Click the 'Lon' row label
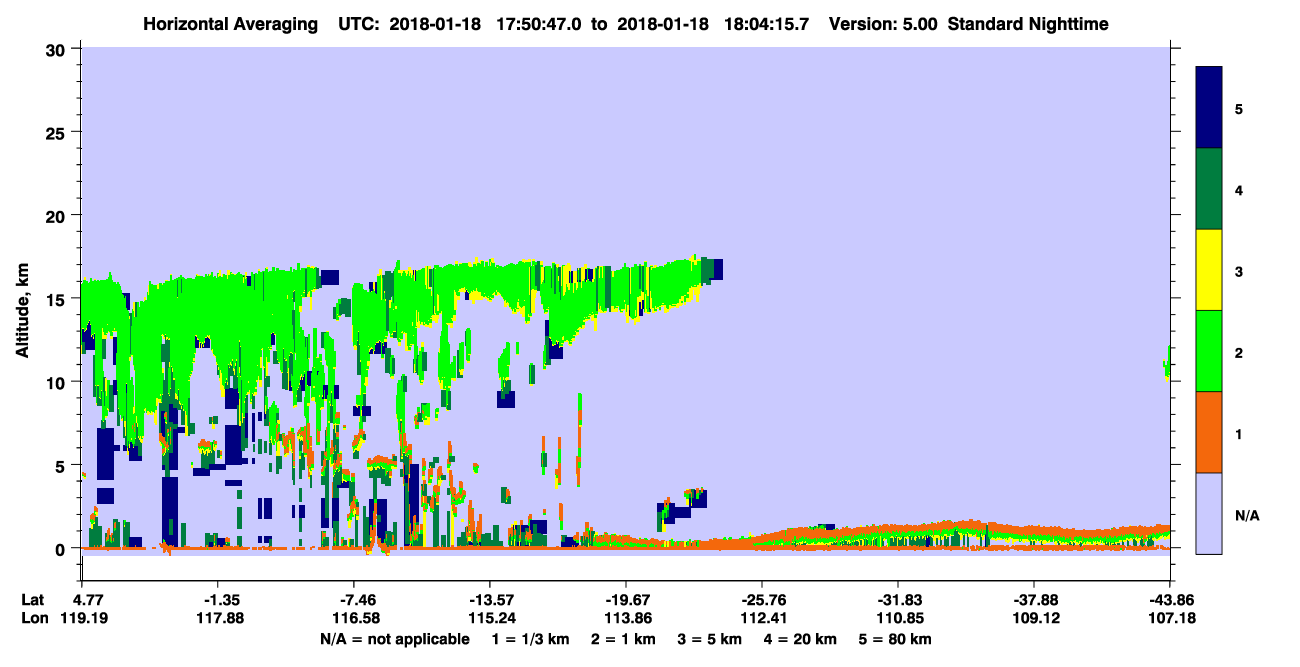 [x=33, y=618]
